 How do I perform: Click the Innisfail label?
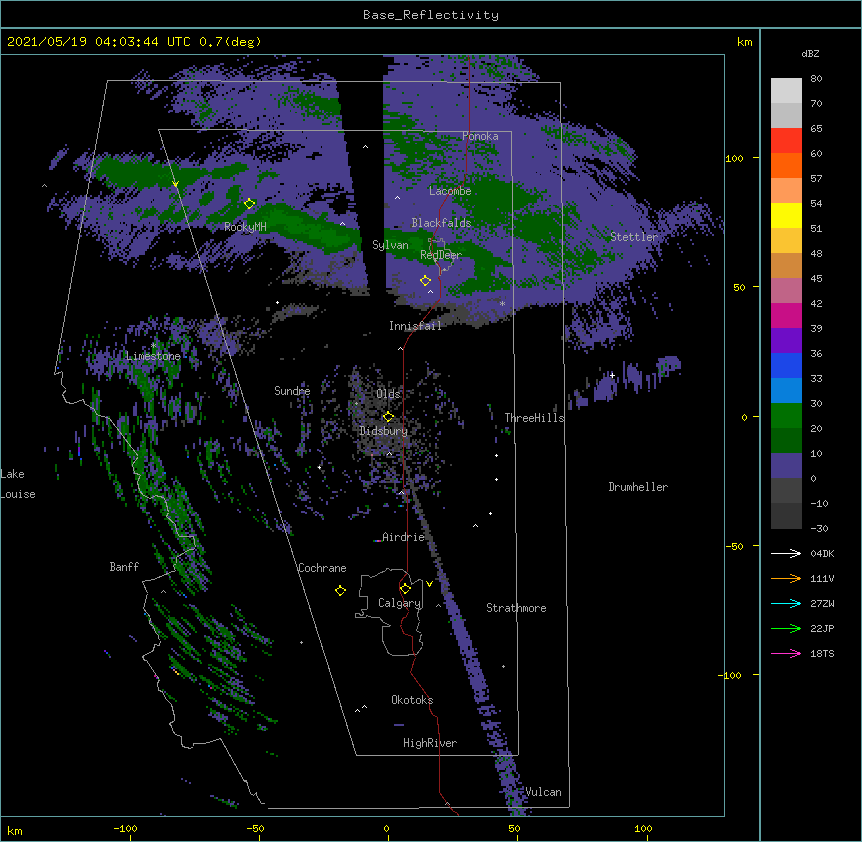point(415,326)
